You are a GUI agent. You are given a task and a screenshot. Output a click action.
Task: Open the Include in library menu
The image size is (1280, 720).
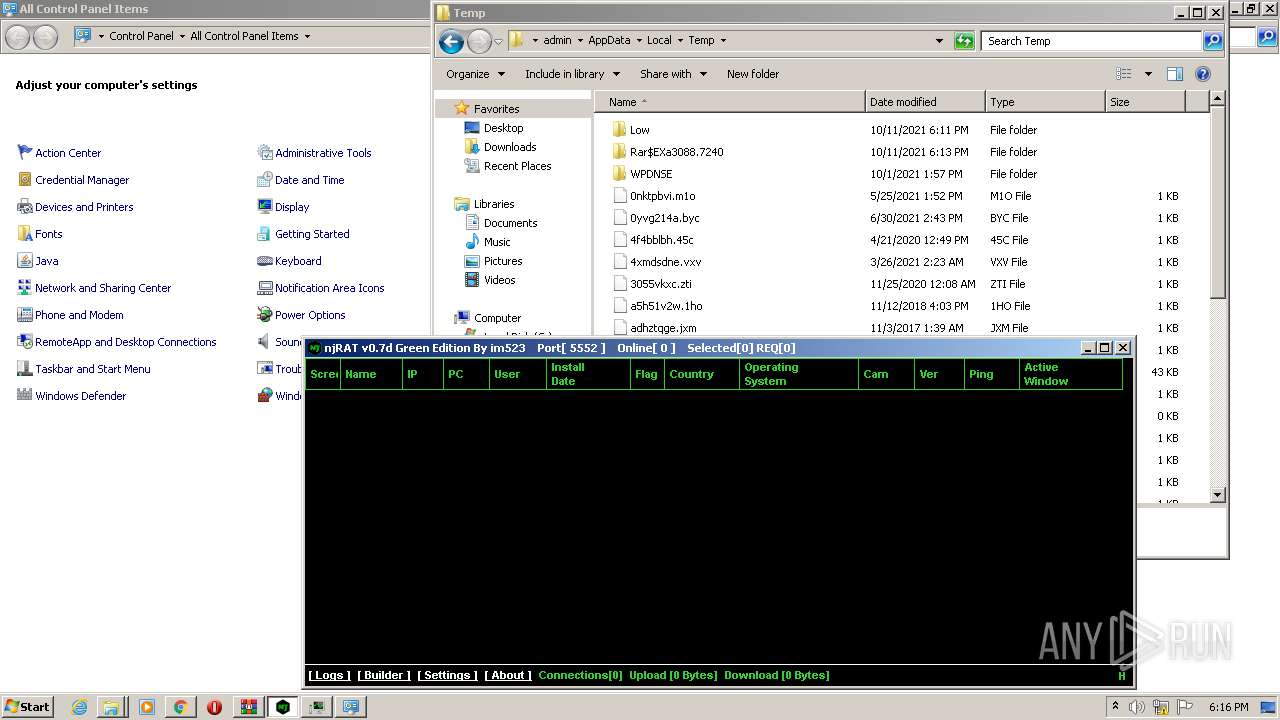coord(572,74)
